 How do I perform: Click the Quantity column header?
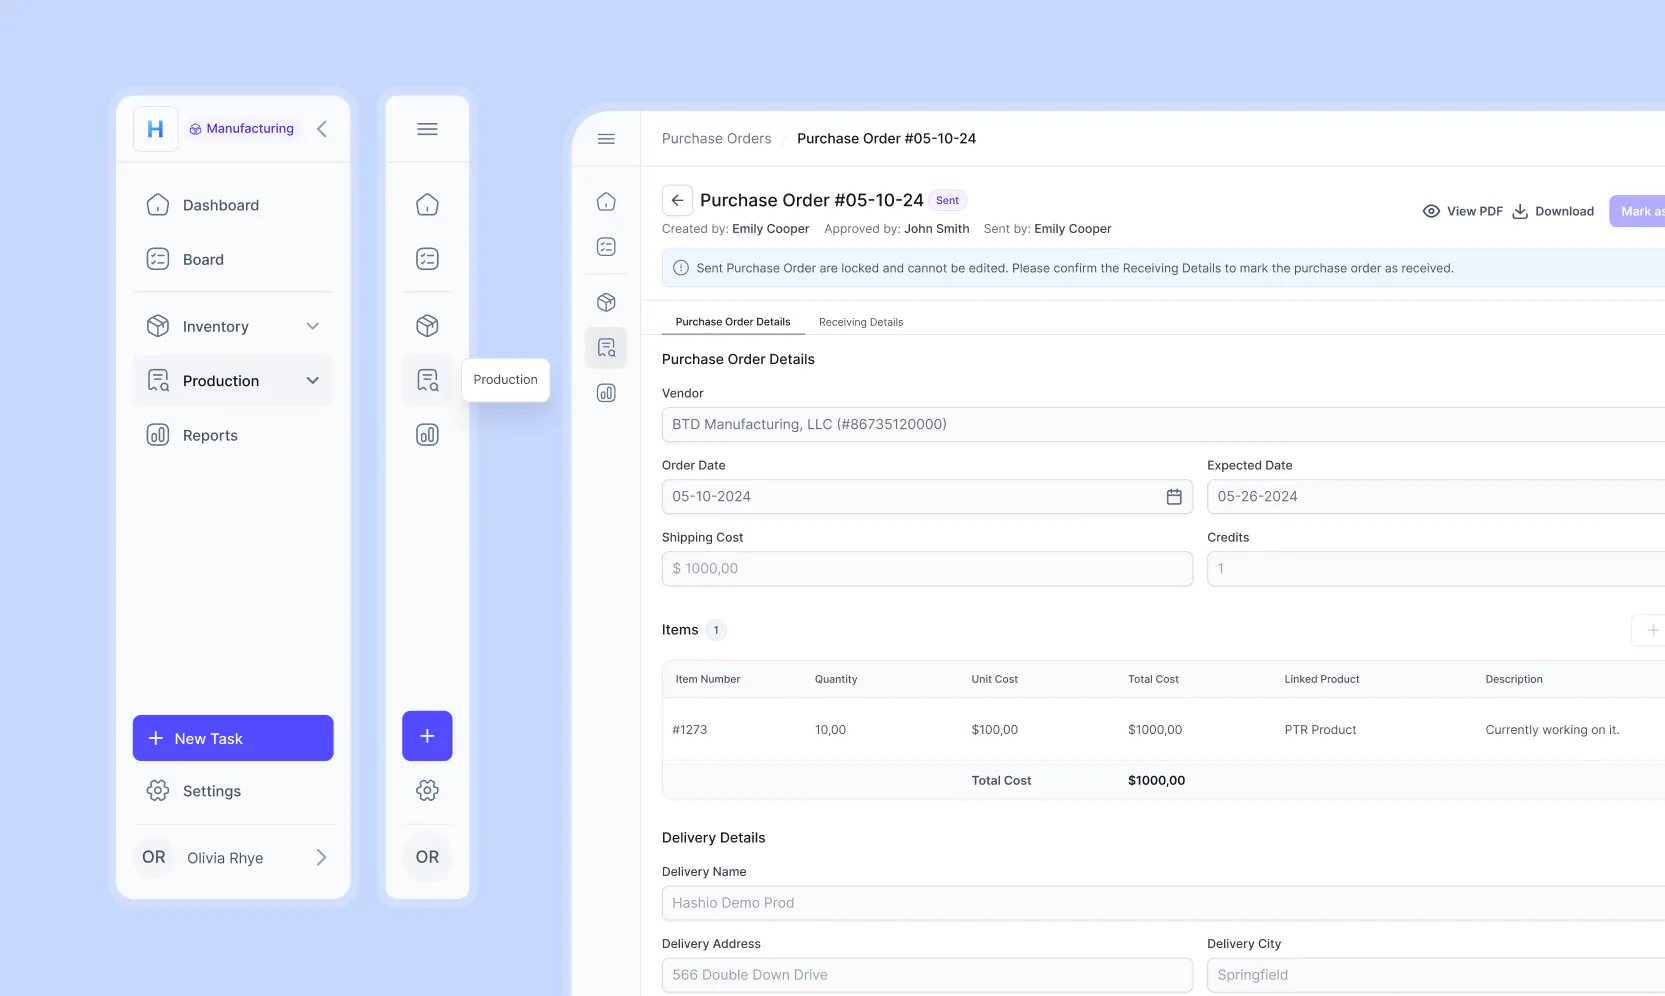pos(836,679)
